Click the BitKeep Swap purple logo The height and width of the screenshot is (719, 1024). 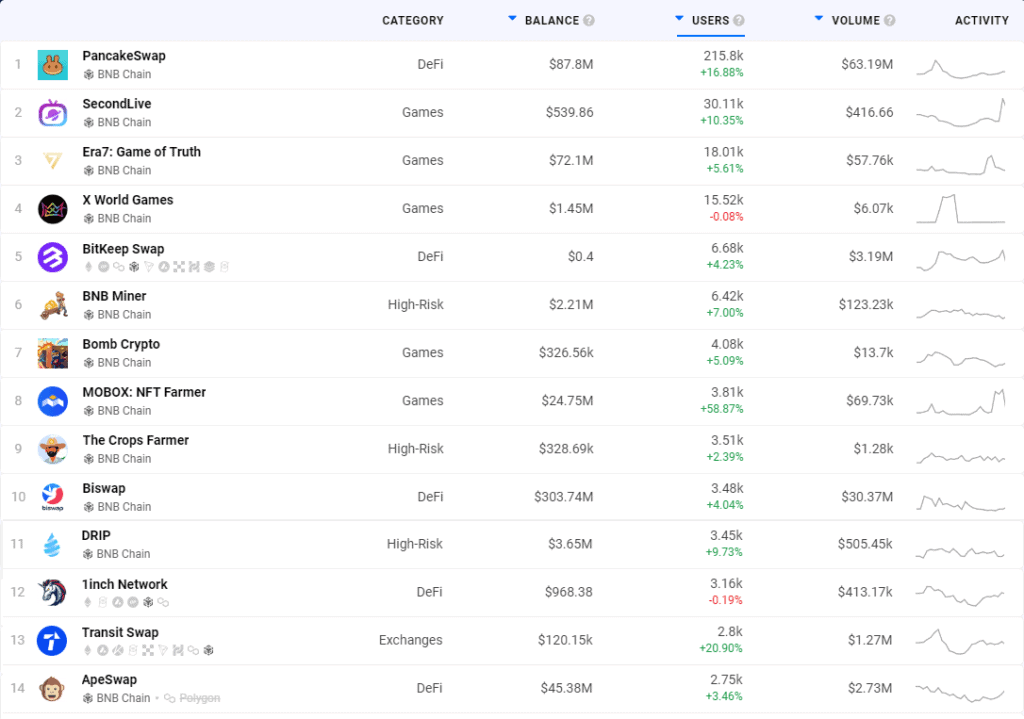(53, 257)
